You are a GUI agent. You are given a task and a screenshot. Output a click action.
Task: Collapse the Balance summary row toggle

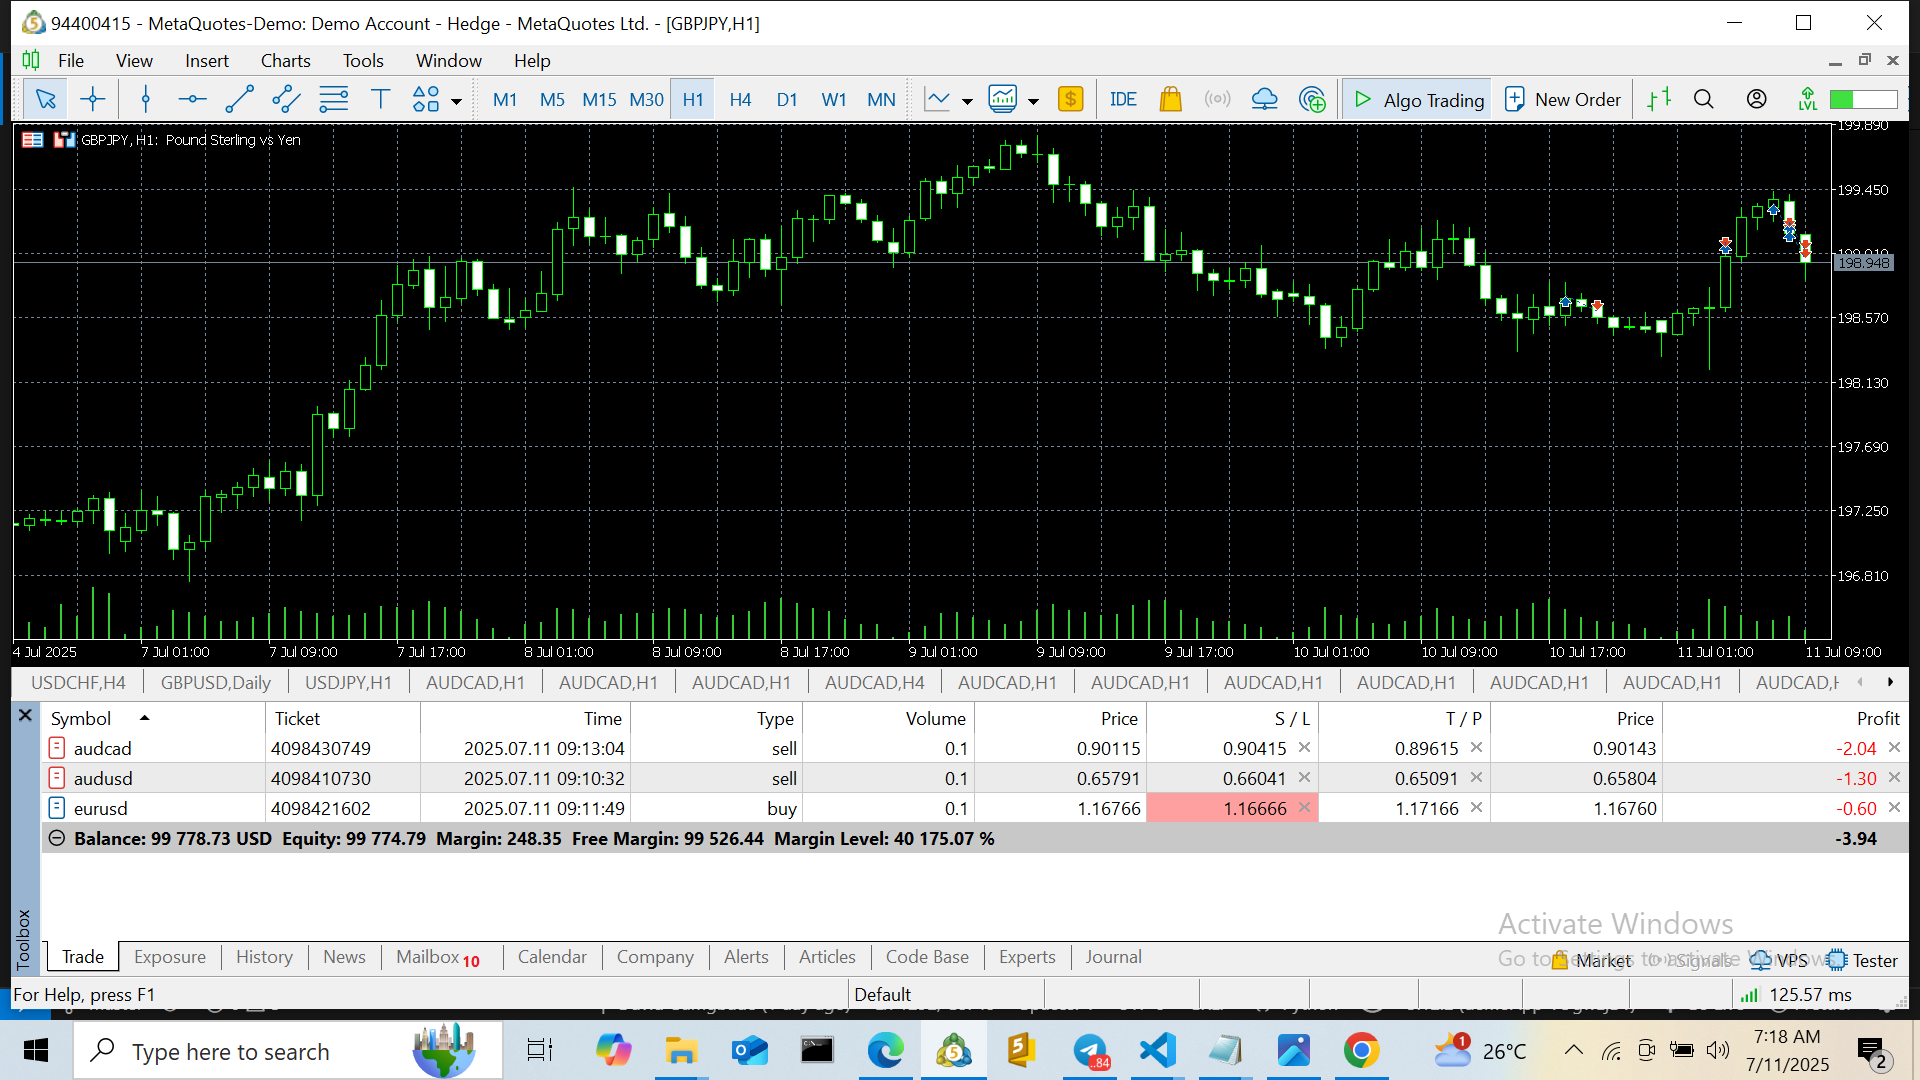tap(57, 838)
